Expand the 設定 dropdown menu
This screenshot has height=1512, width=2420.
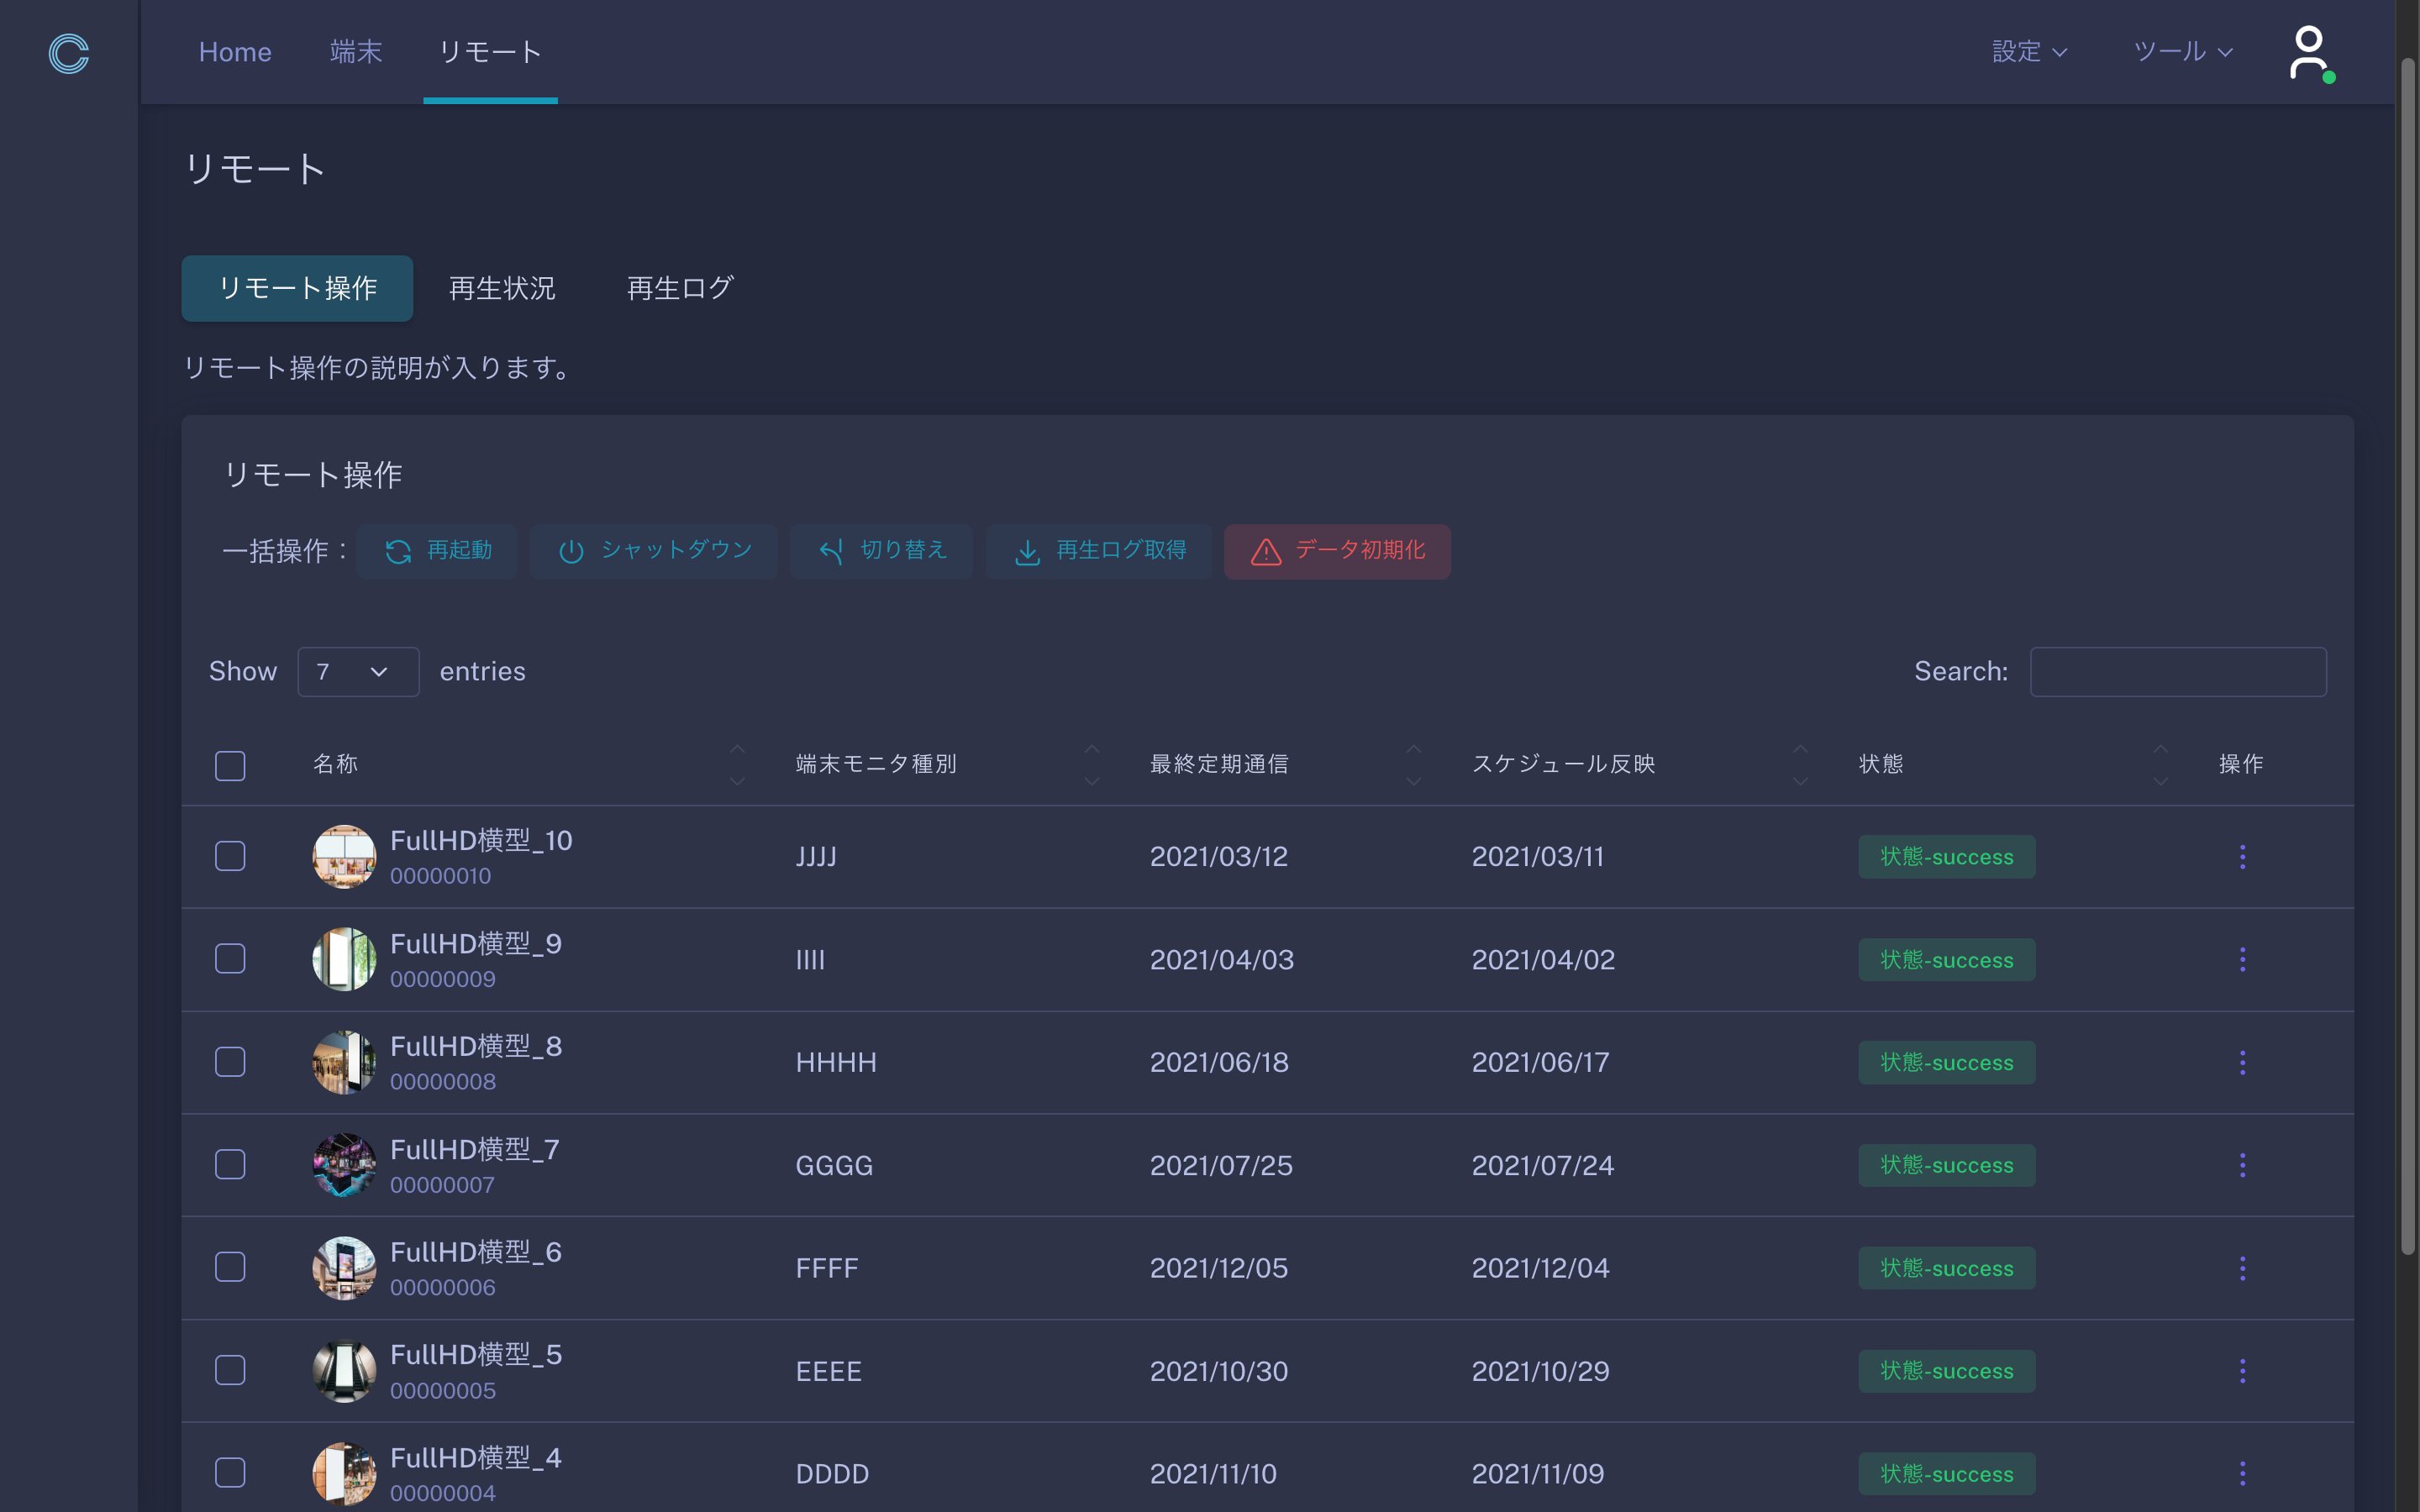coord(2029,52)
